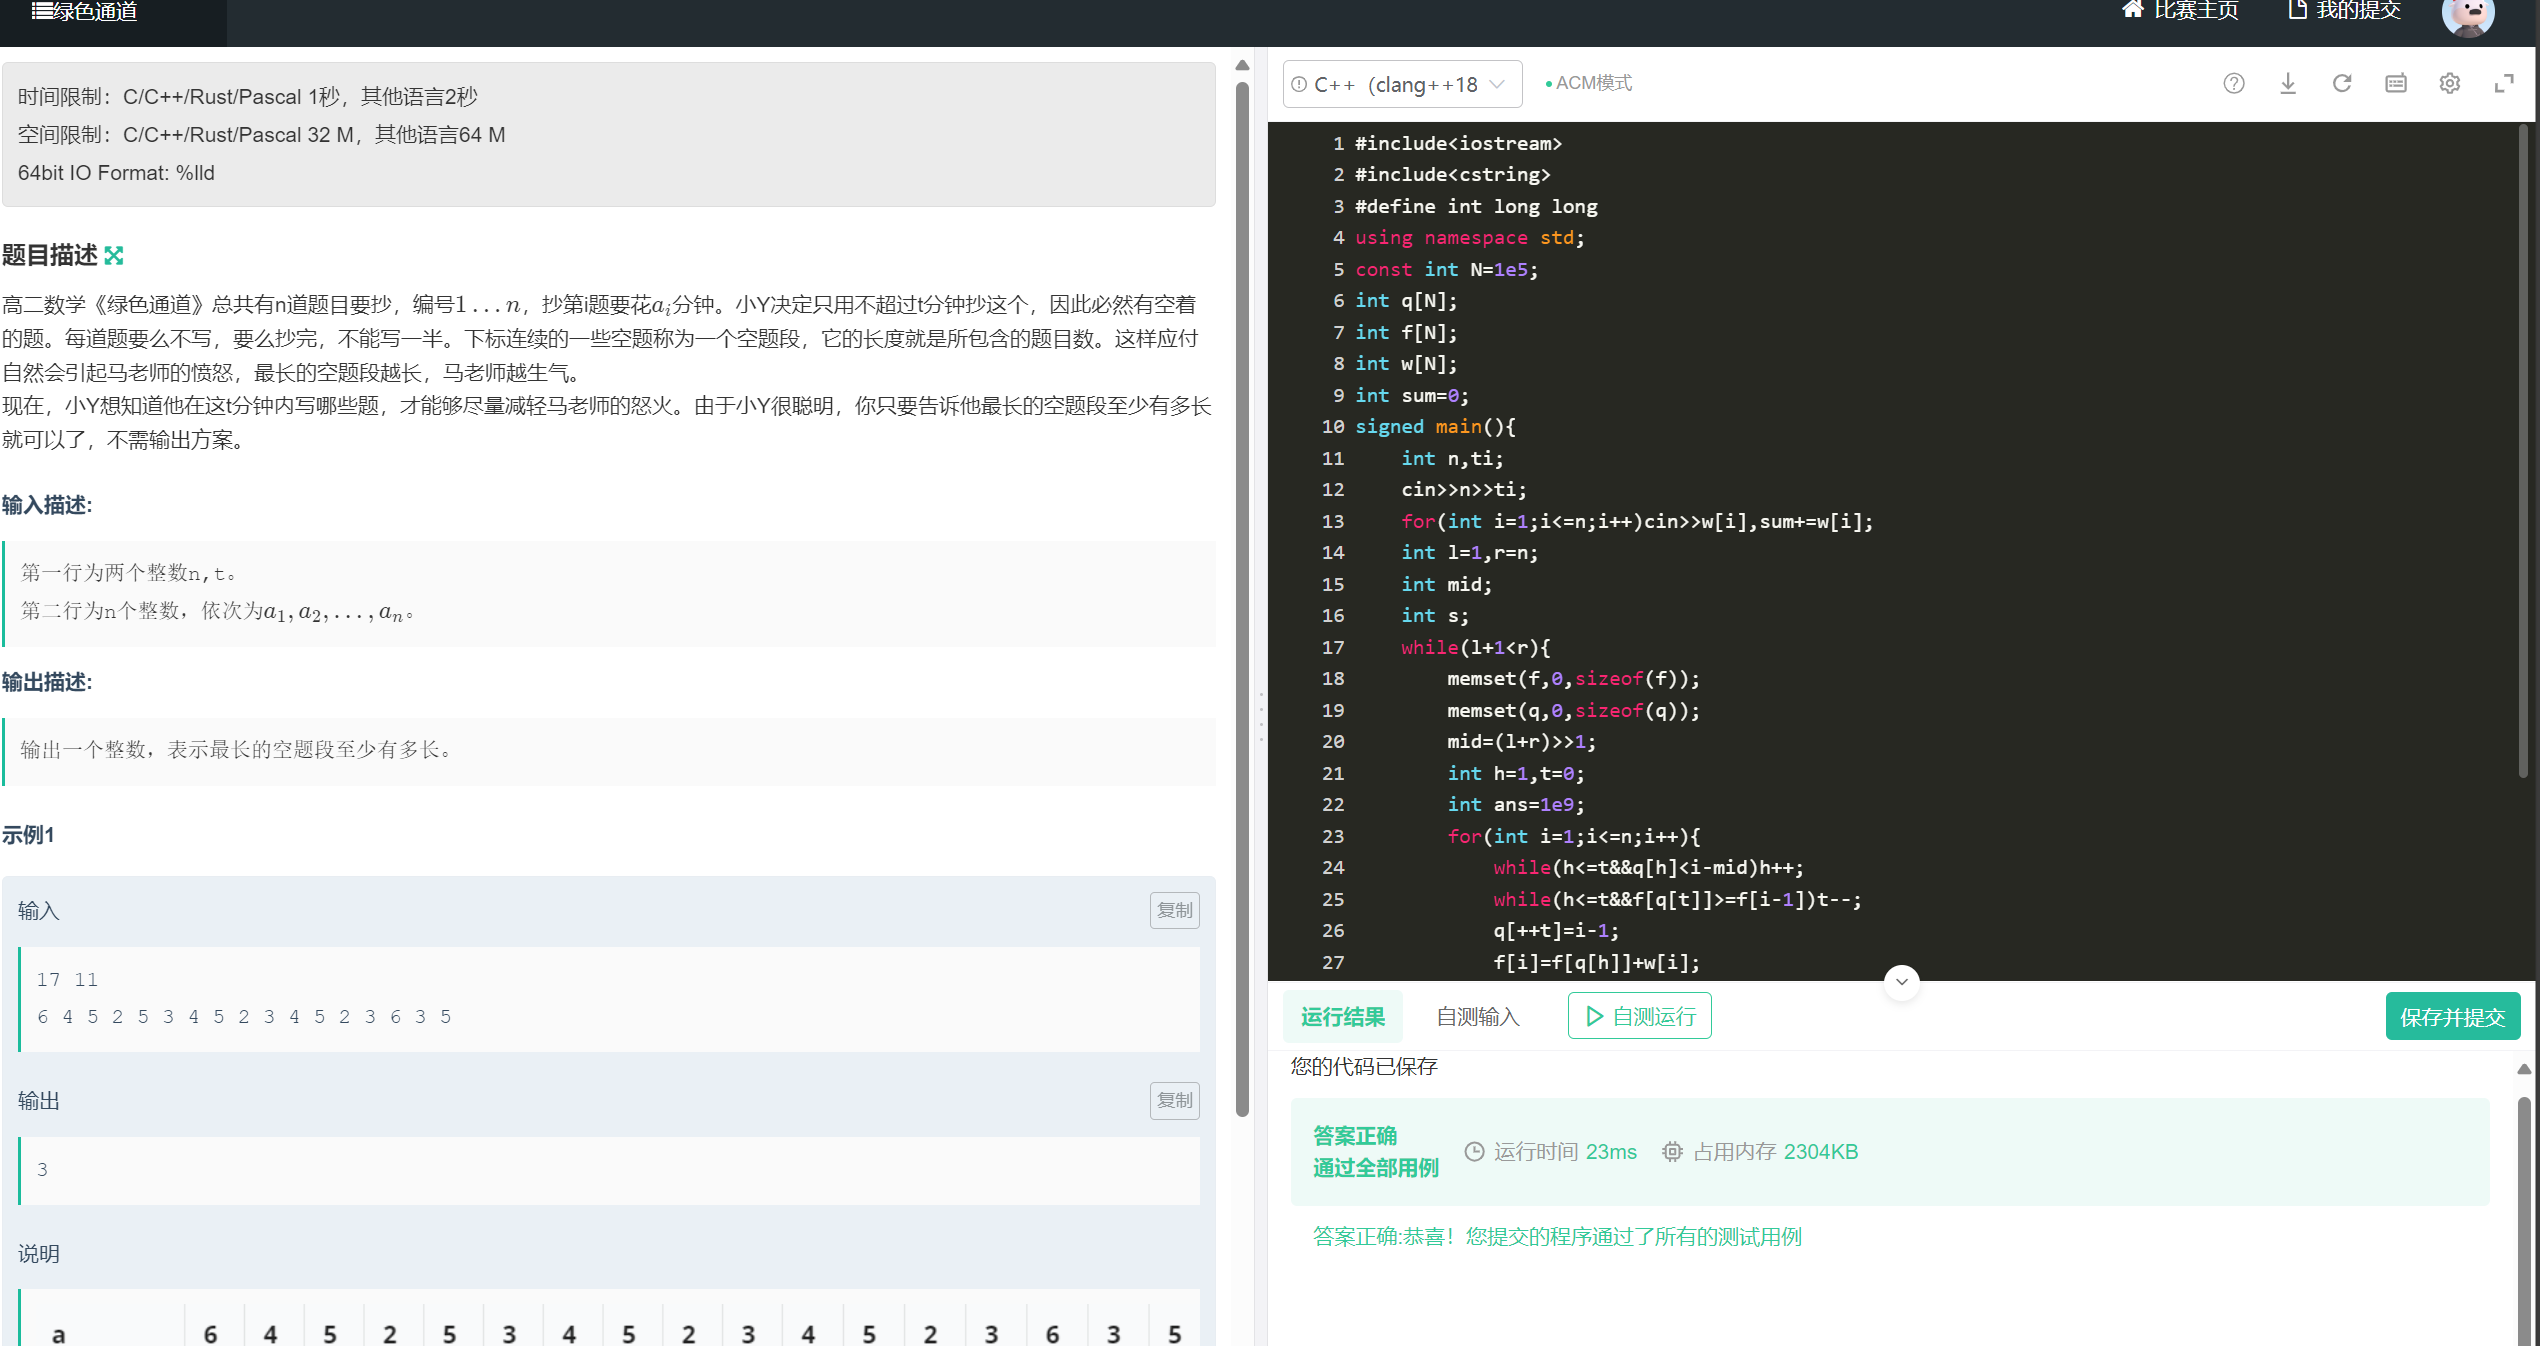The image size is (2540, 1346).
Task: Click the fullscreen expand editor icon
Action: coord(2503,84)
